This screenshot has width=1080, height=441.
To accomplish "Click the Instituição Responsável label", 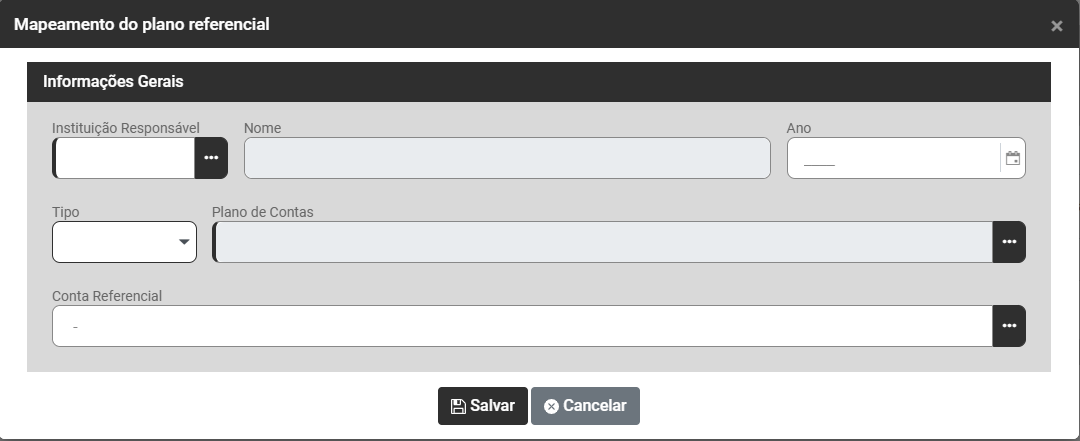I will click(x=126, y=128).
